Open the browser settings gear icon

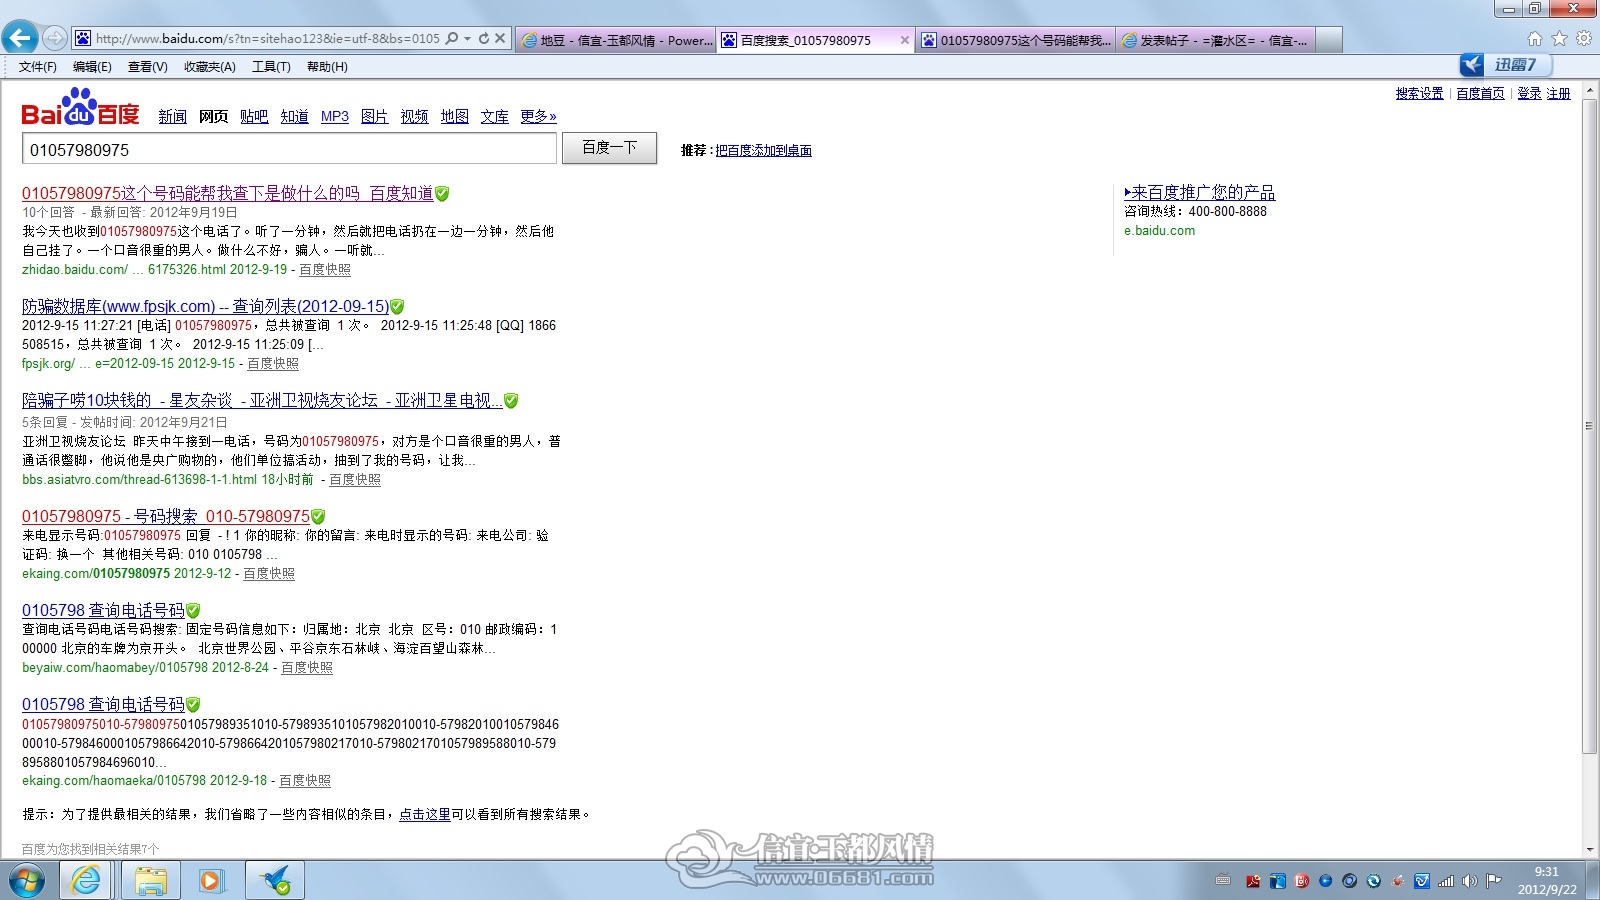(x=1584, y=39)
